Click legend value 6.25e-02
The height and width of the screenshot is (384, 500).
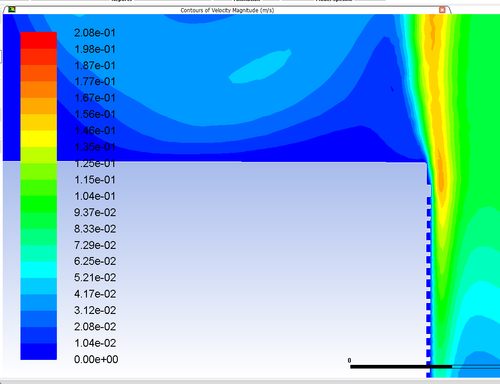[95, 261]
